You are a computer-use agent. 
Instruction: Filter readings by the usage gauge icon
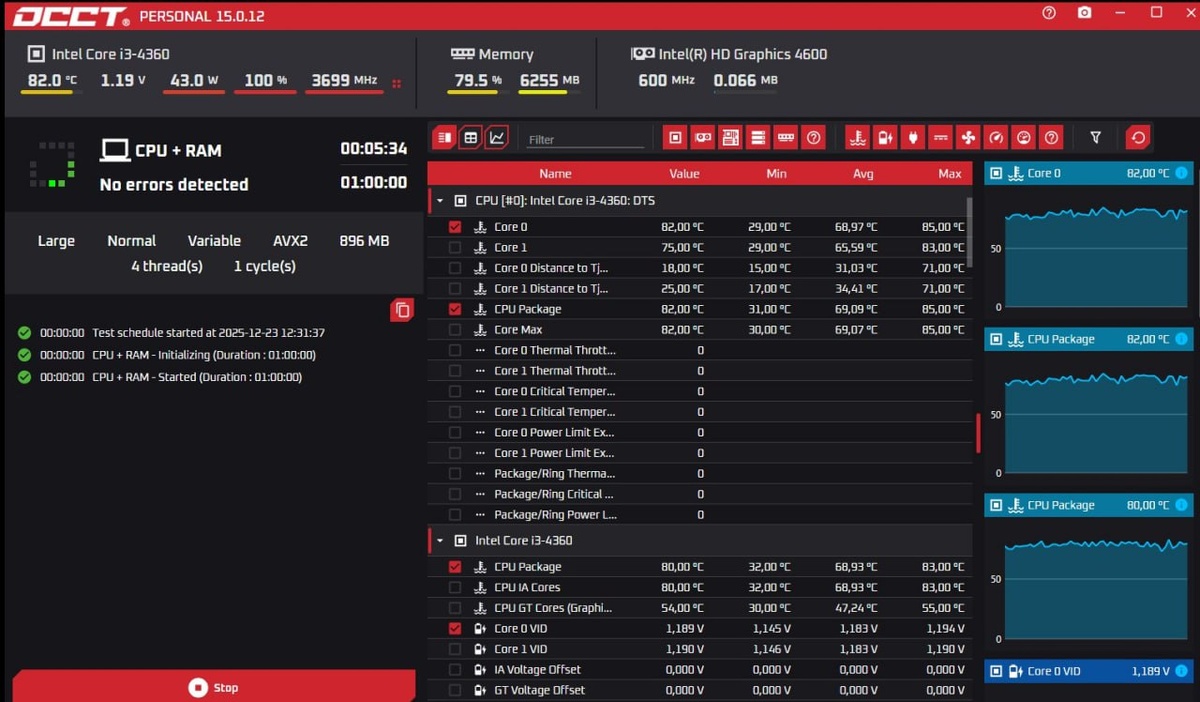coord(1022,137)
